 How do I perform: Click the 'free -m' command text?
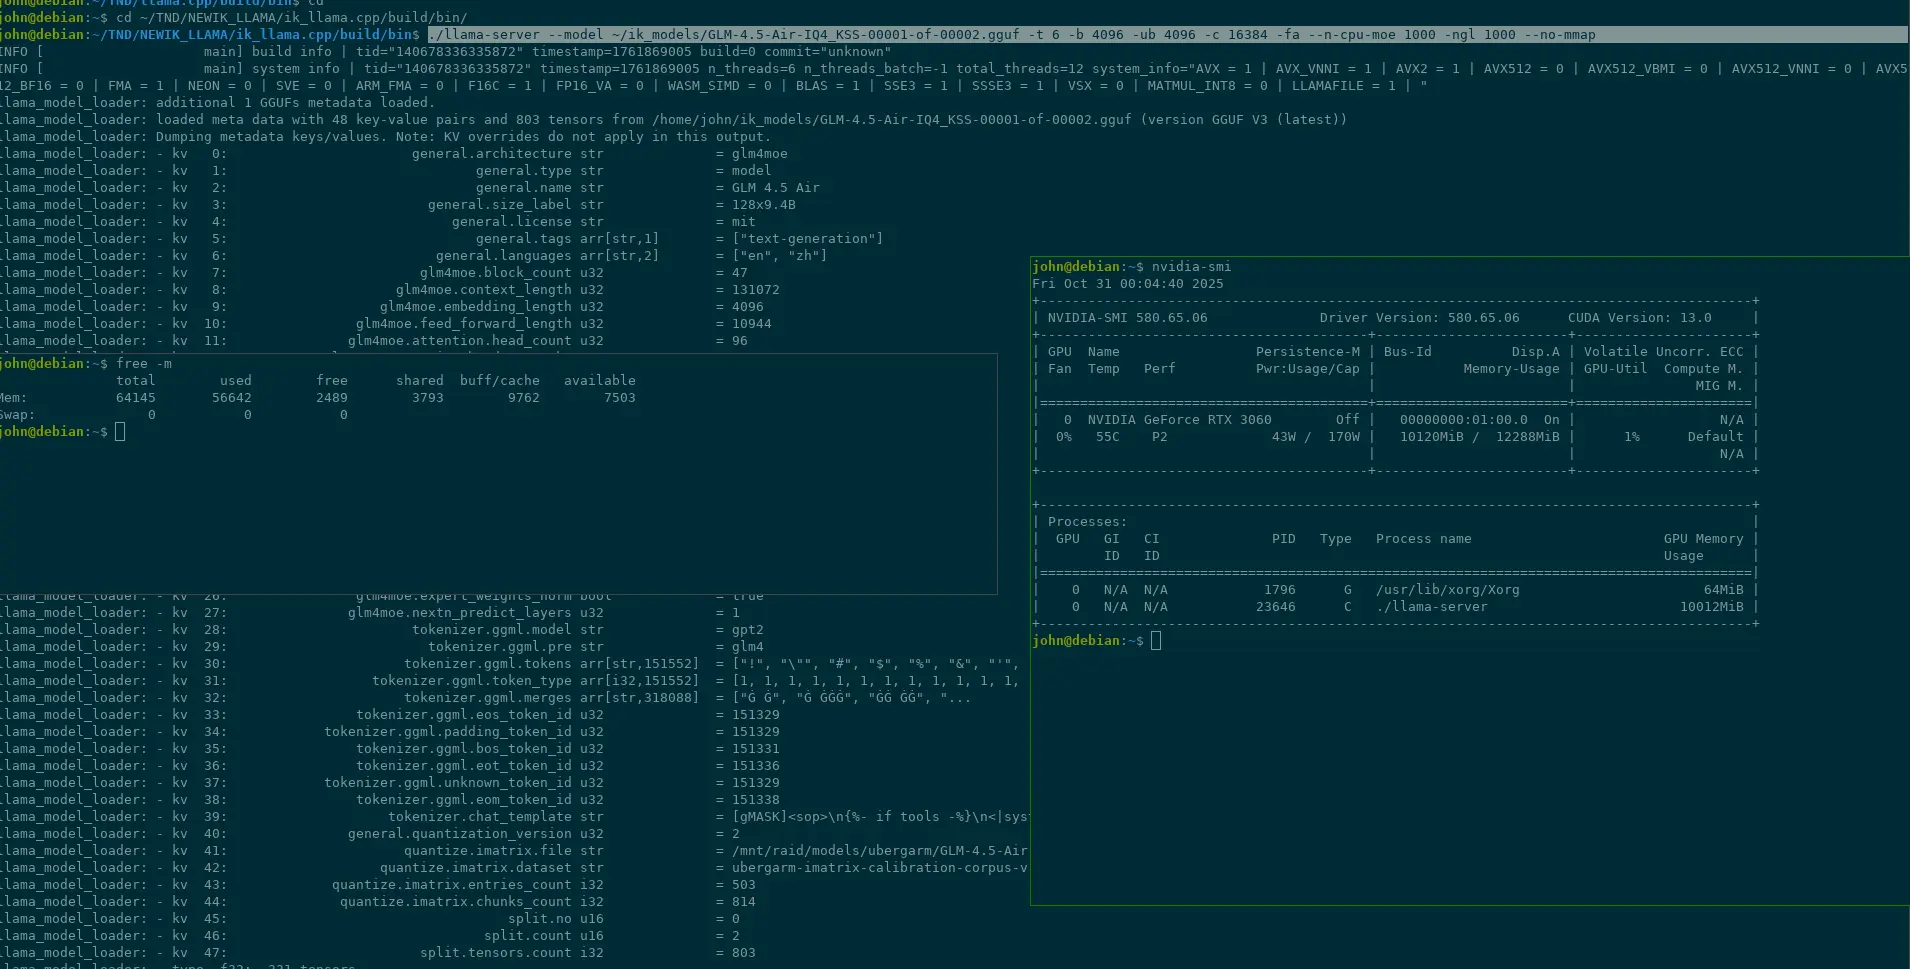(144, 364)
